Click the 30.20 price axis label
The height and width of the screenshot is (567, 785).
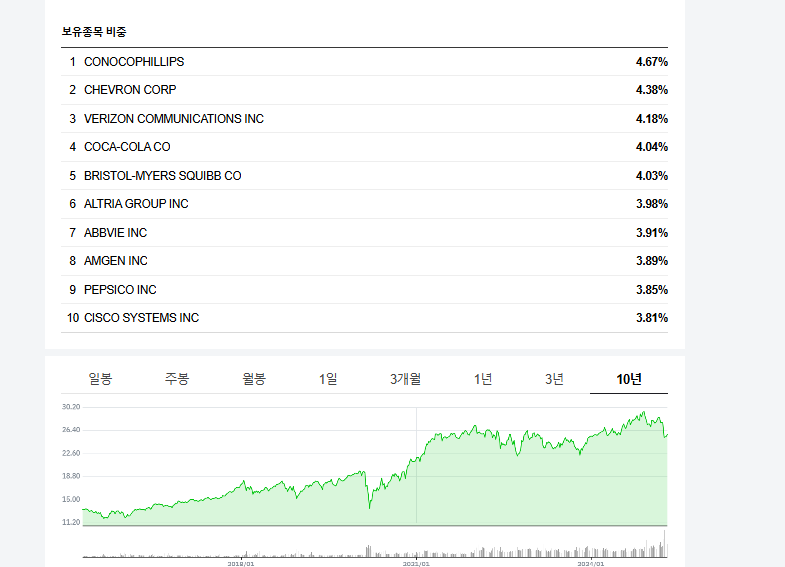[71, 407]
